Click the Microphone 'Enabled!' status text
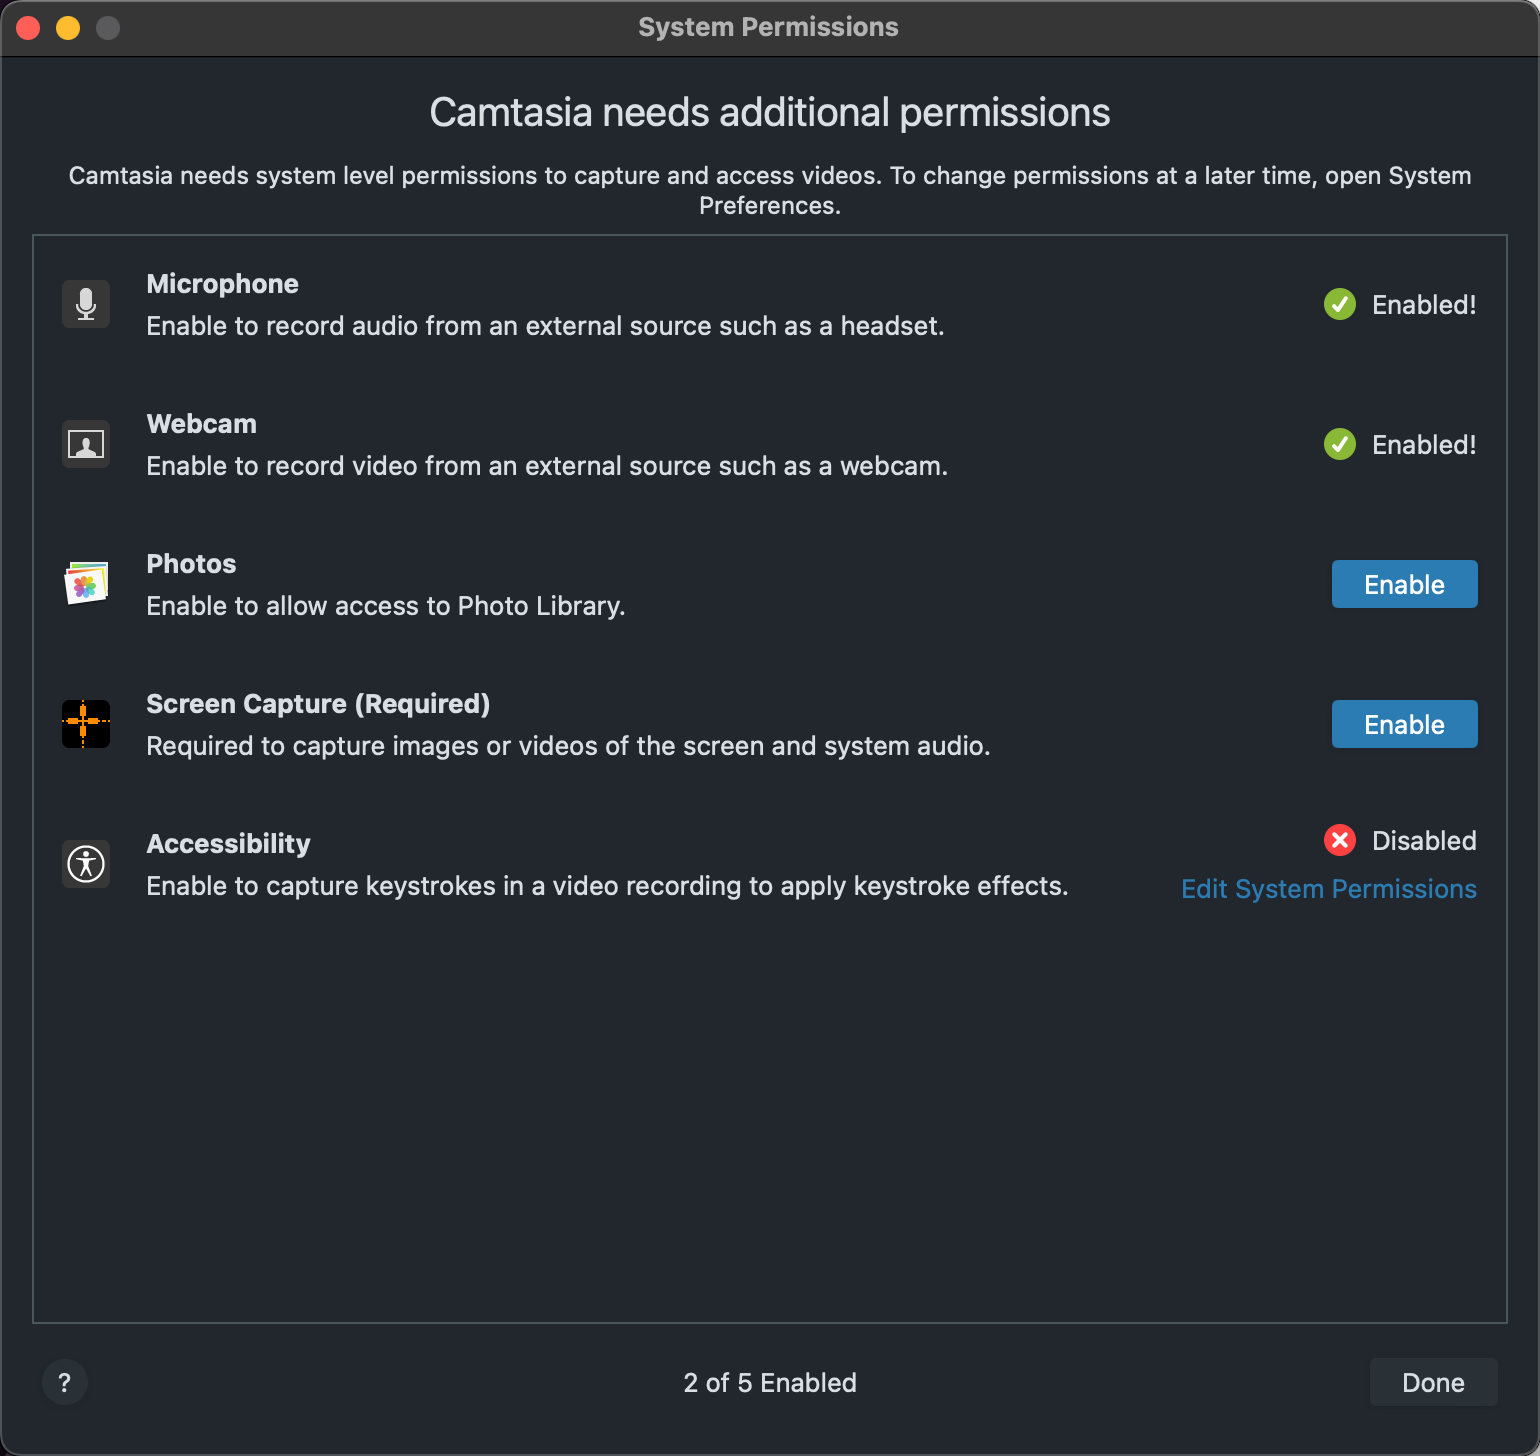Image resolution: width=1540 pixels, height=1456 pixels. (x=1424, y=304)
